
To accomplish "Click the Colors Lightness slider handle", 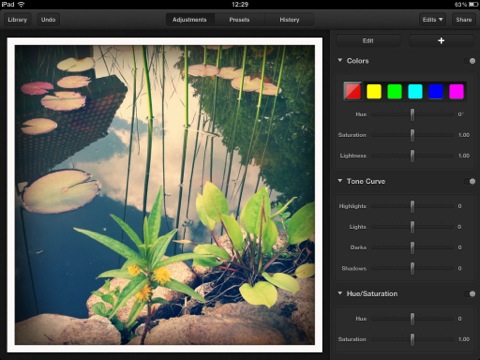I will point(412,156).
